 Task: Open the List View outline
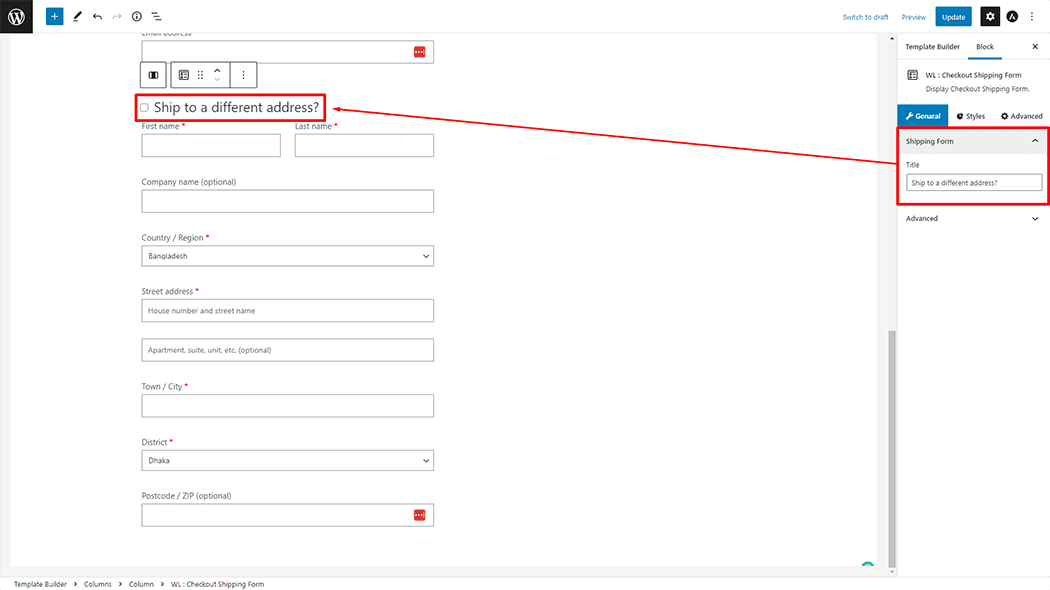click(157, 17)
